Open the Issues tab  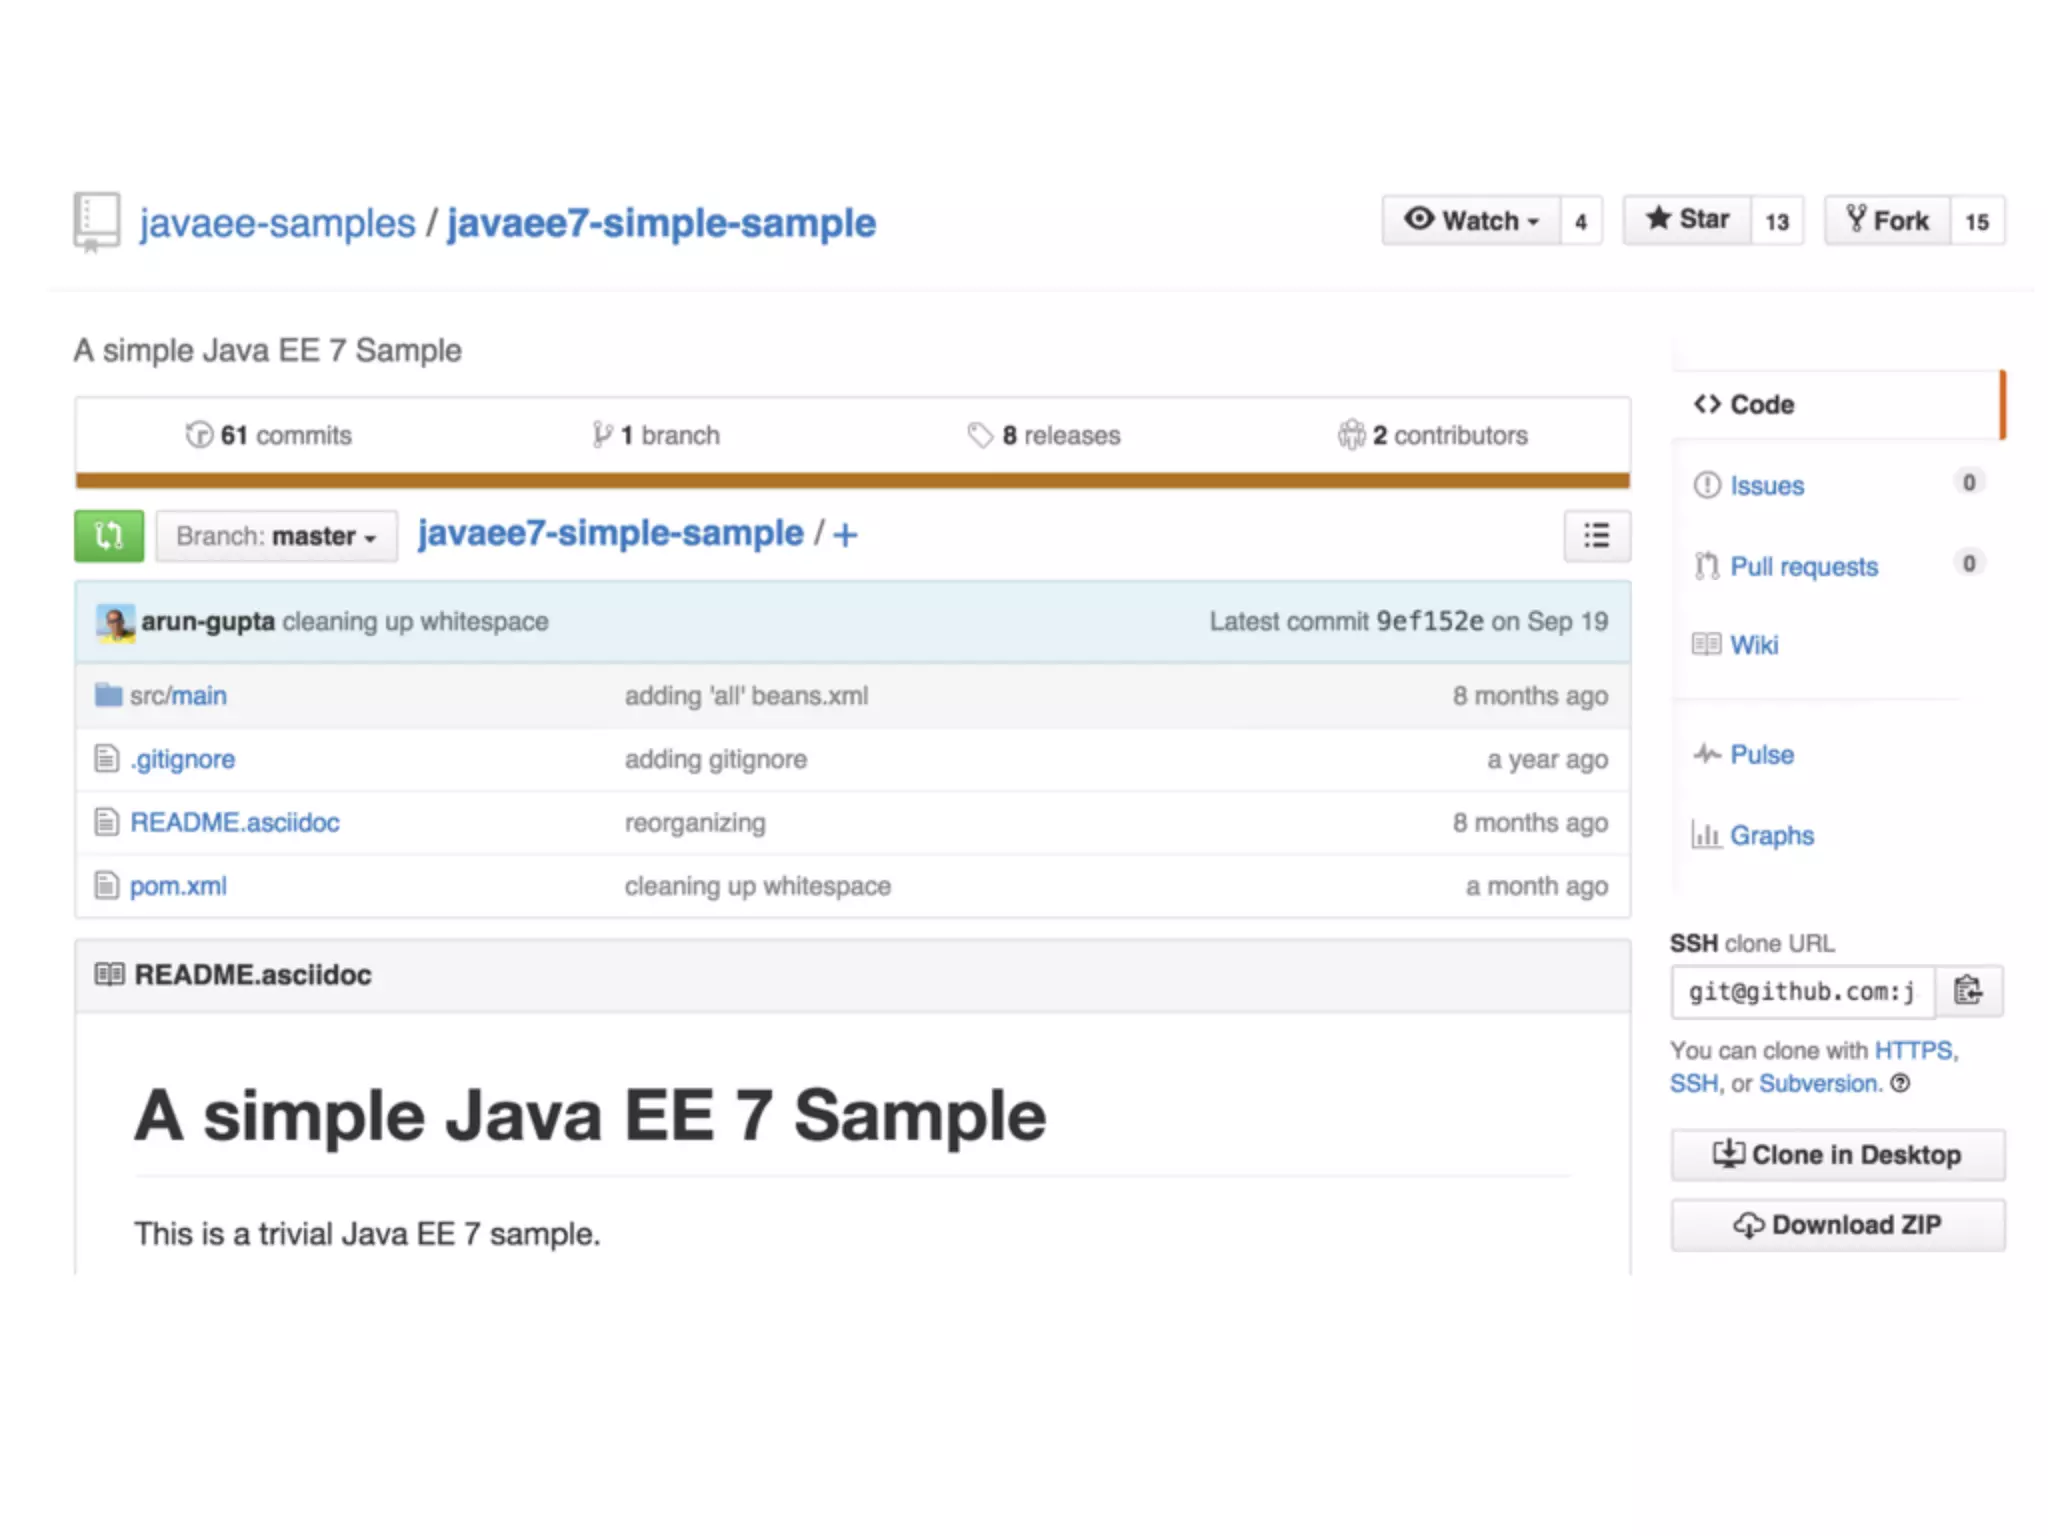pos(1766,486)
